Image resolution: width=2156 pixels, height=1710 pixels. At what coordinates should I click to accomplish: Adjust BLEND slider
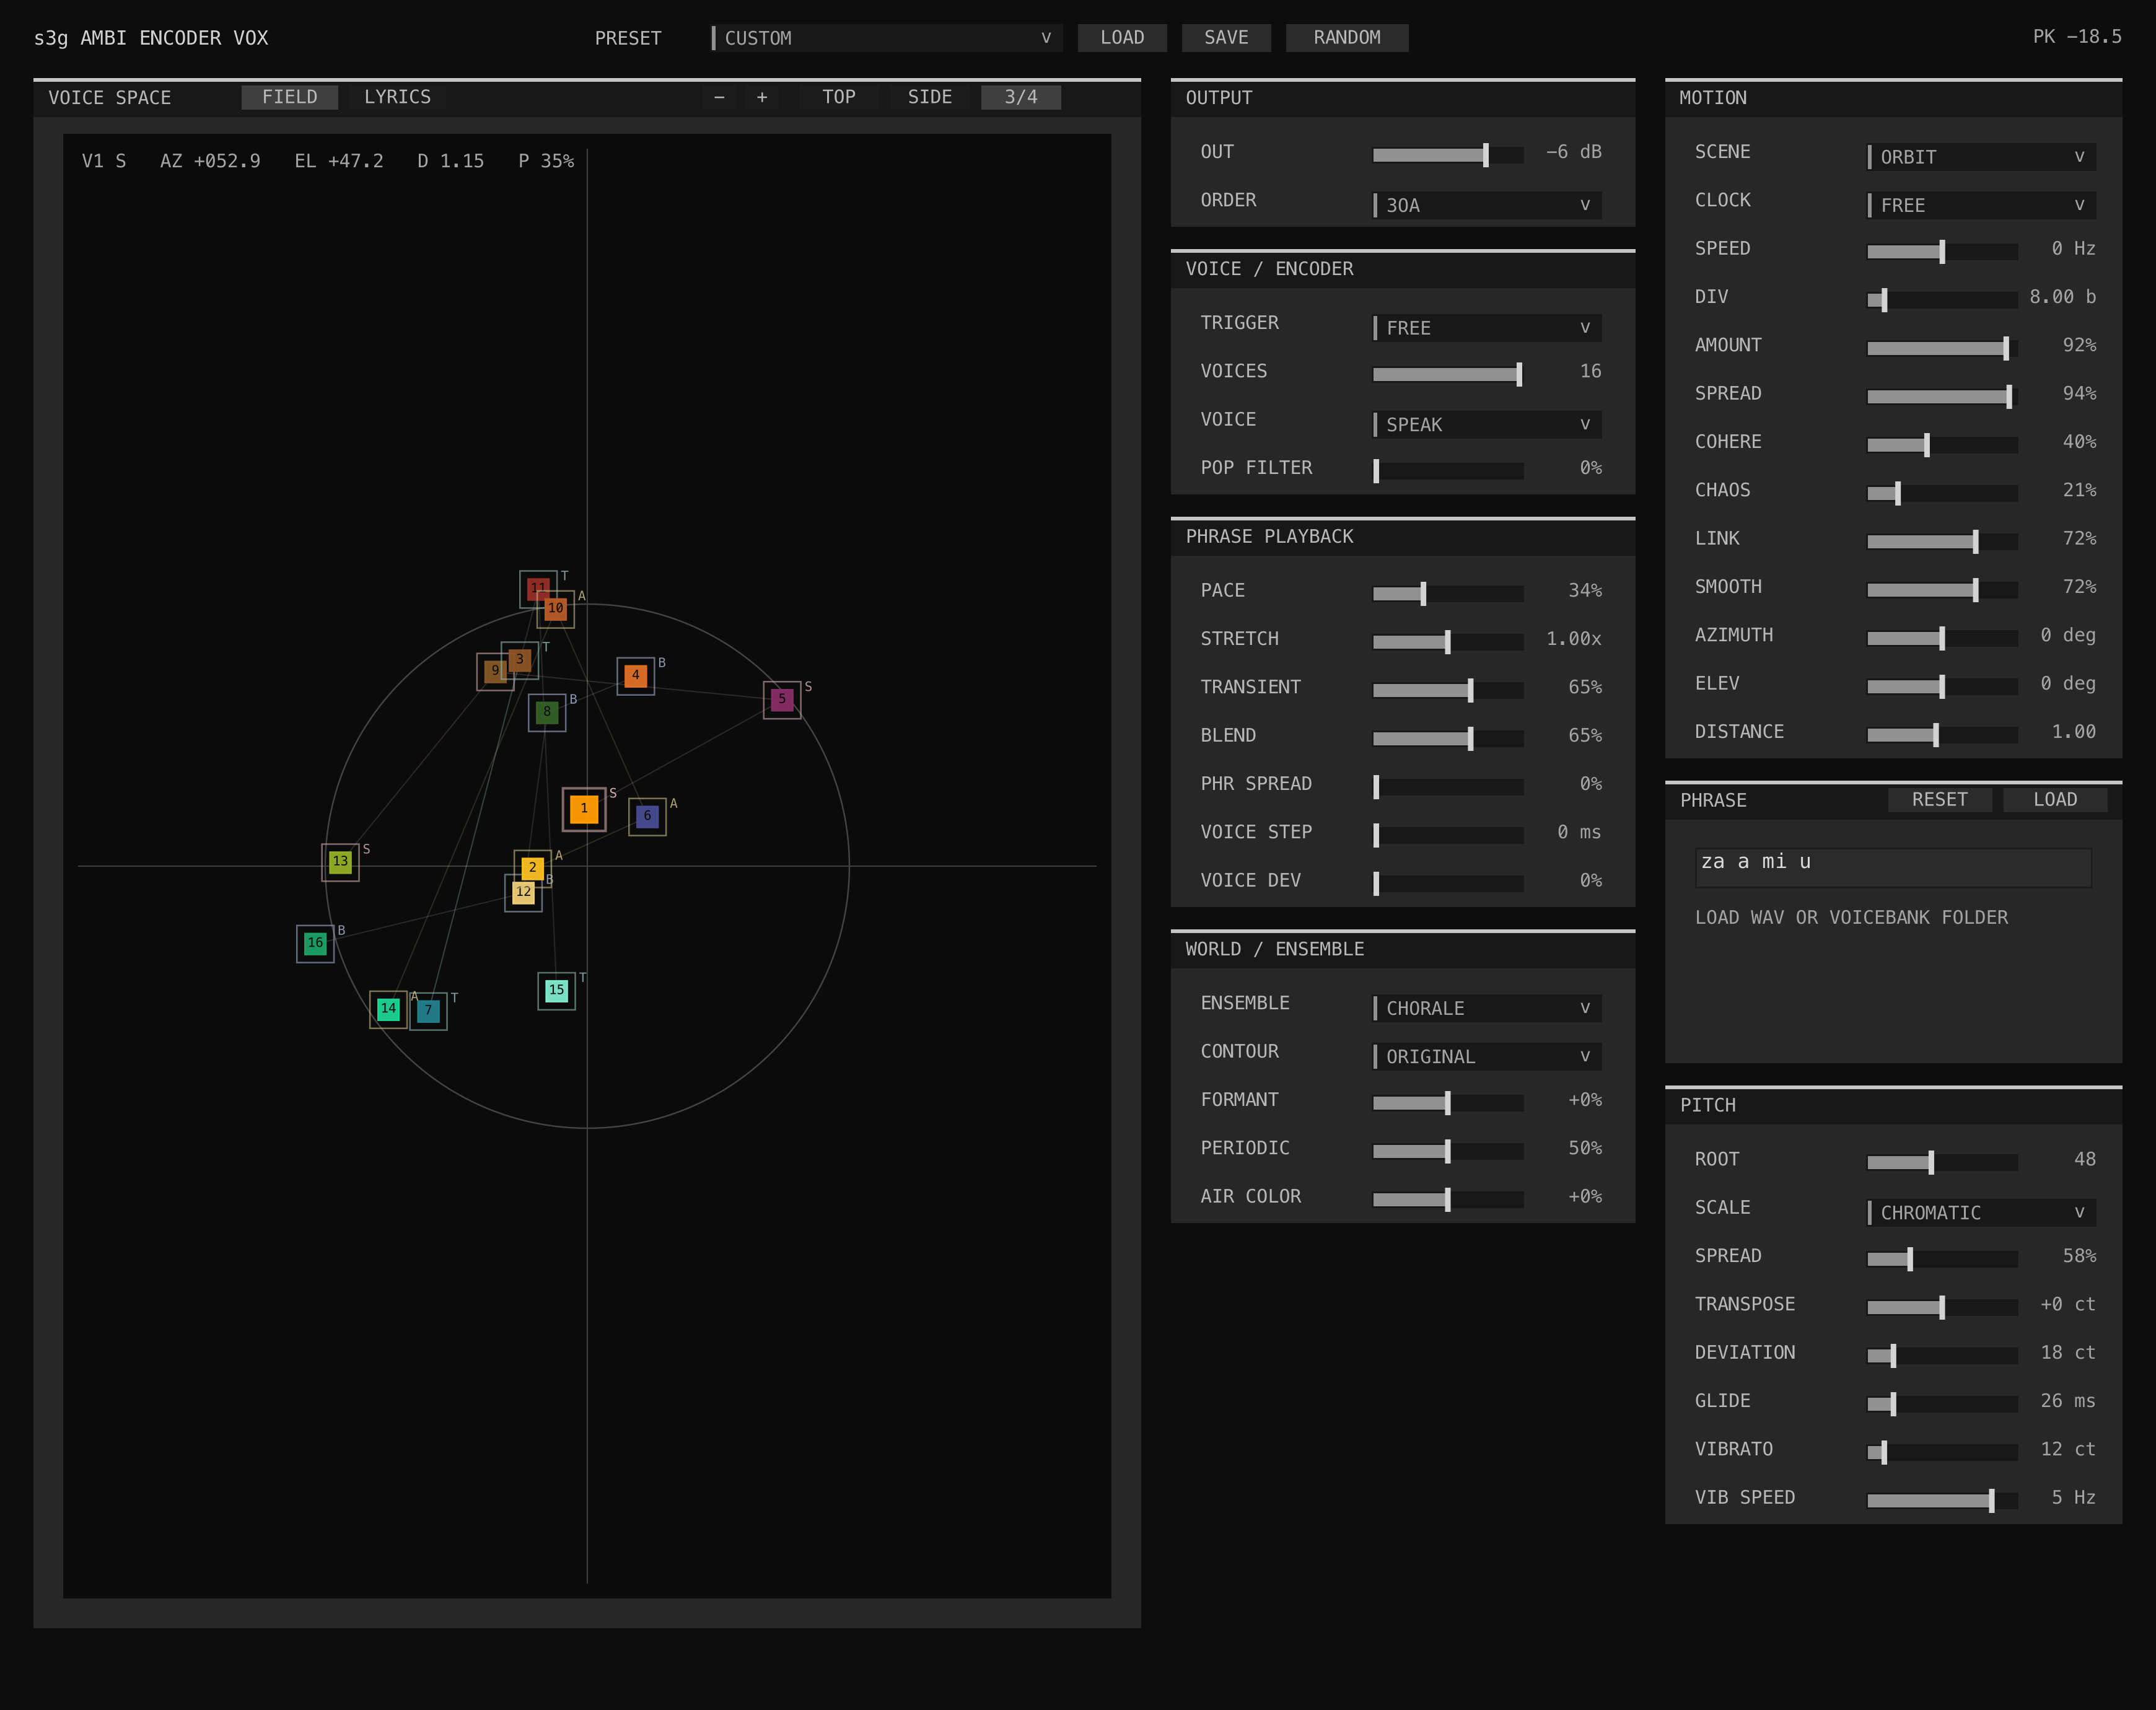coord(1448,739)
